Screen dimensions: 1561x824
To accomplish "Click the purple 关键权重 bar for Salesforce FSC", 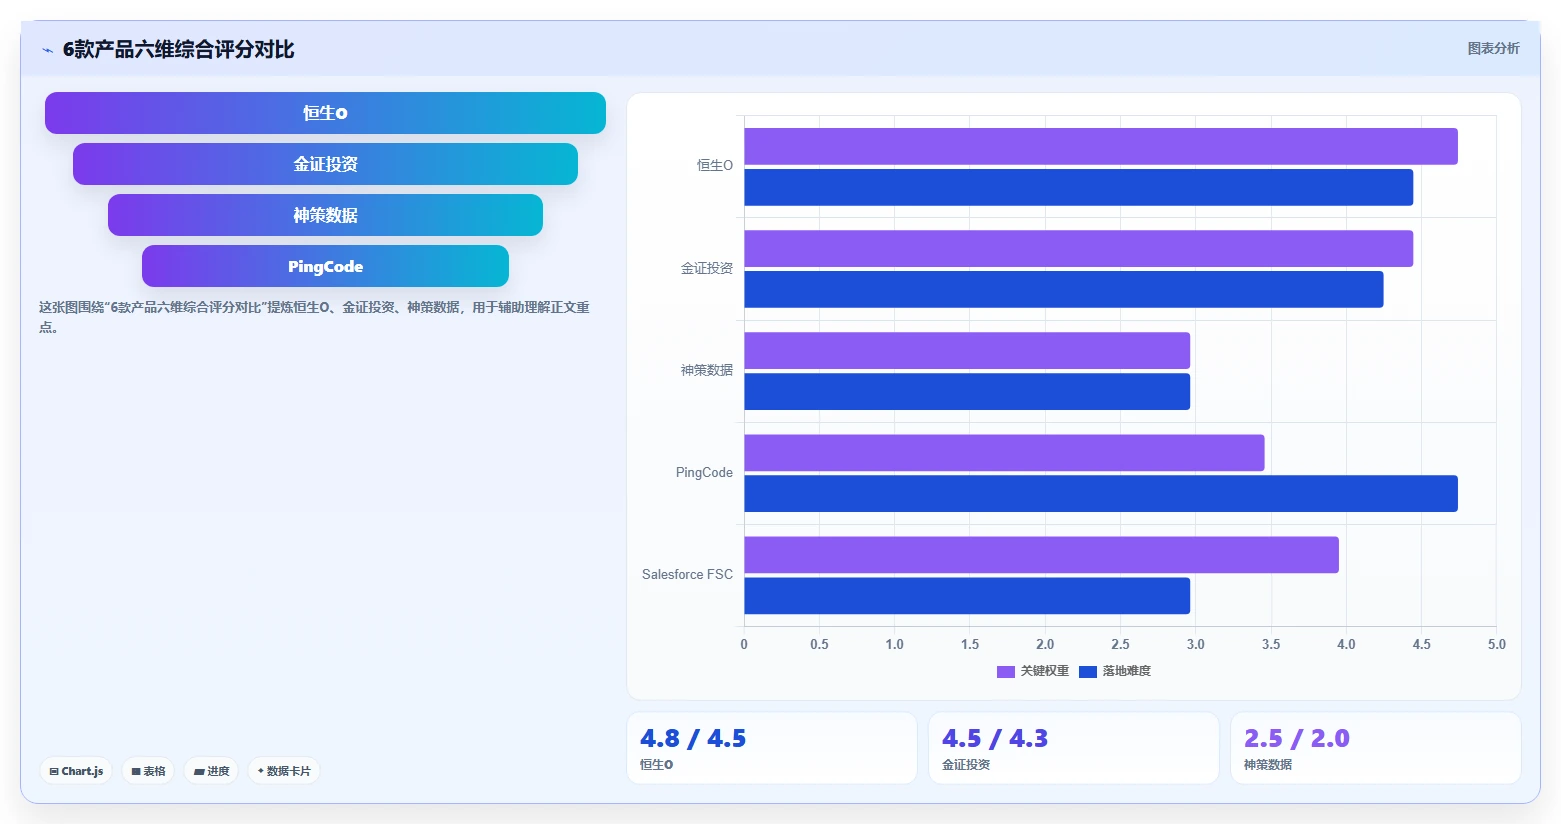I will tap(1041, 554).
